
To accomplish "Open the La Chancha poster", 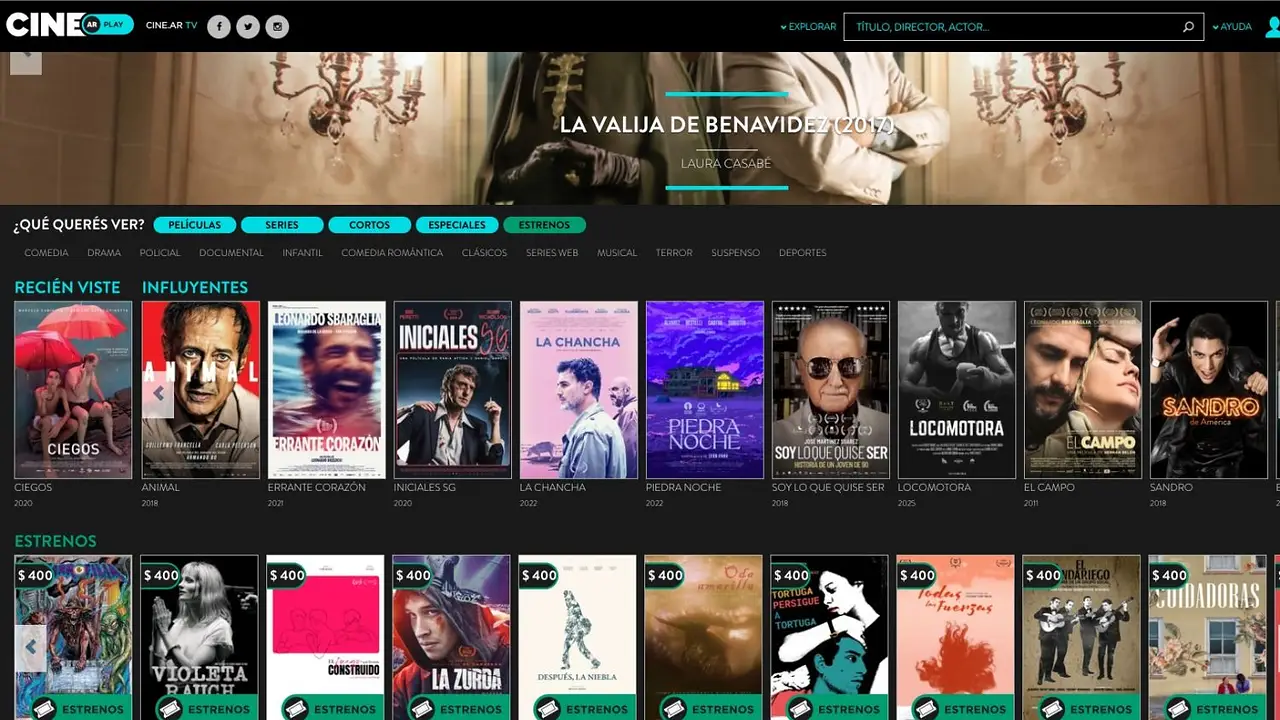I will 579,390.
